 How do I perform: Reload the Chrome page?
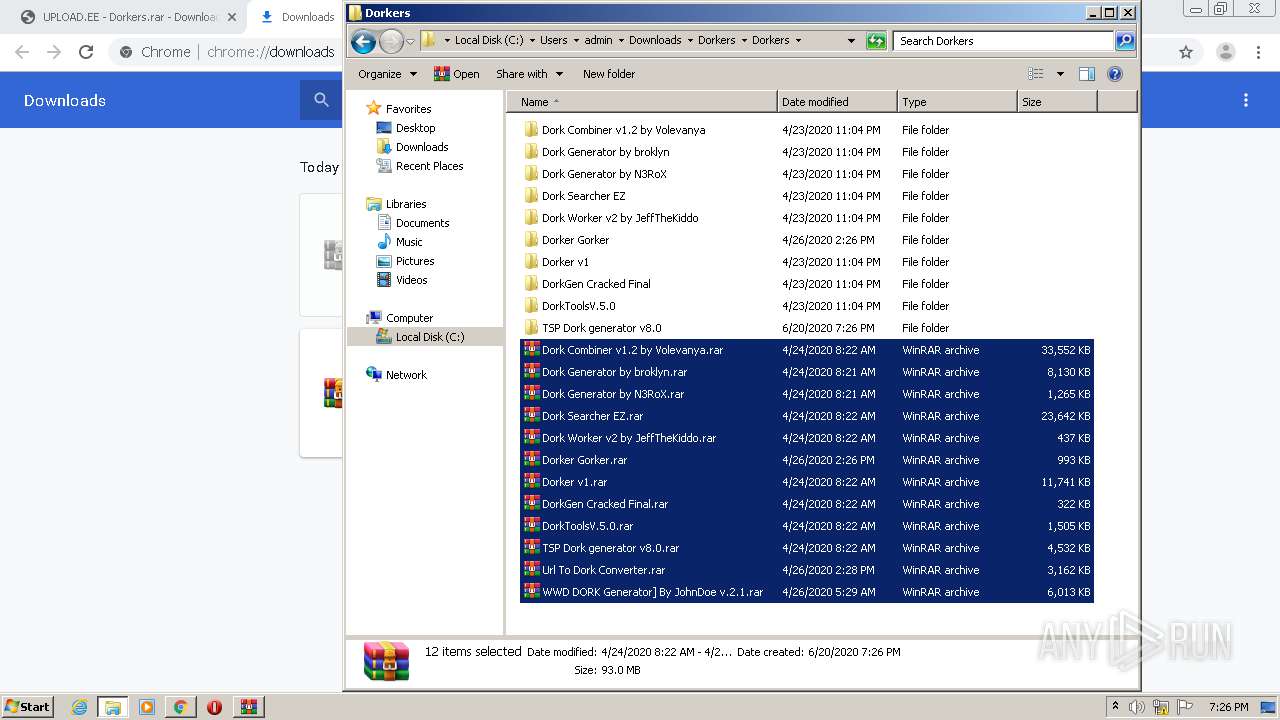point(86,52)
